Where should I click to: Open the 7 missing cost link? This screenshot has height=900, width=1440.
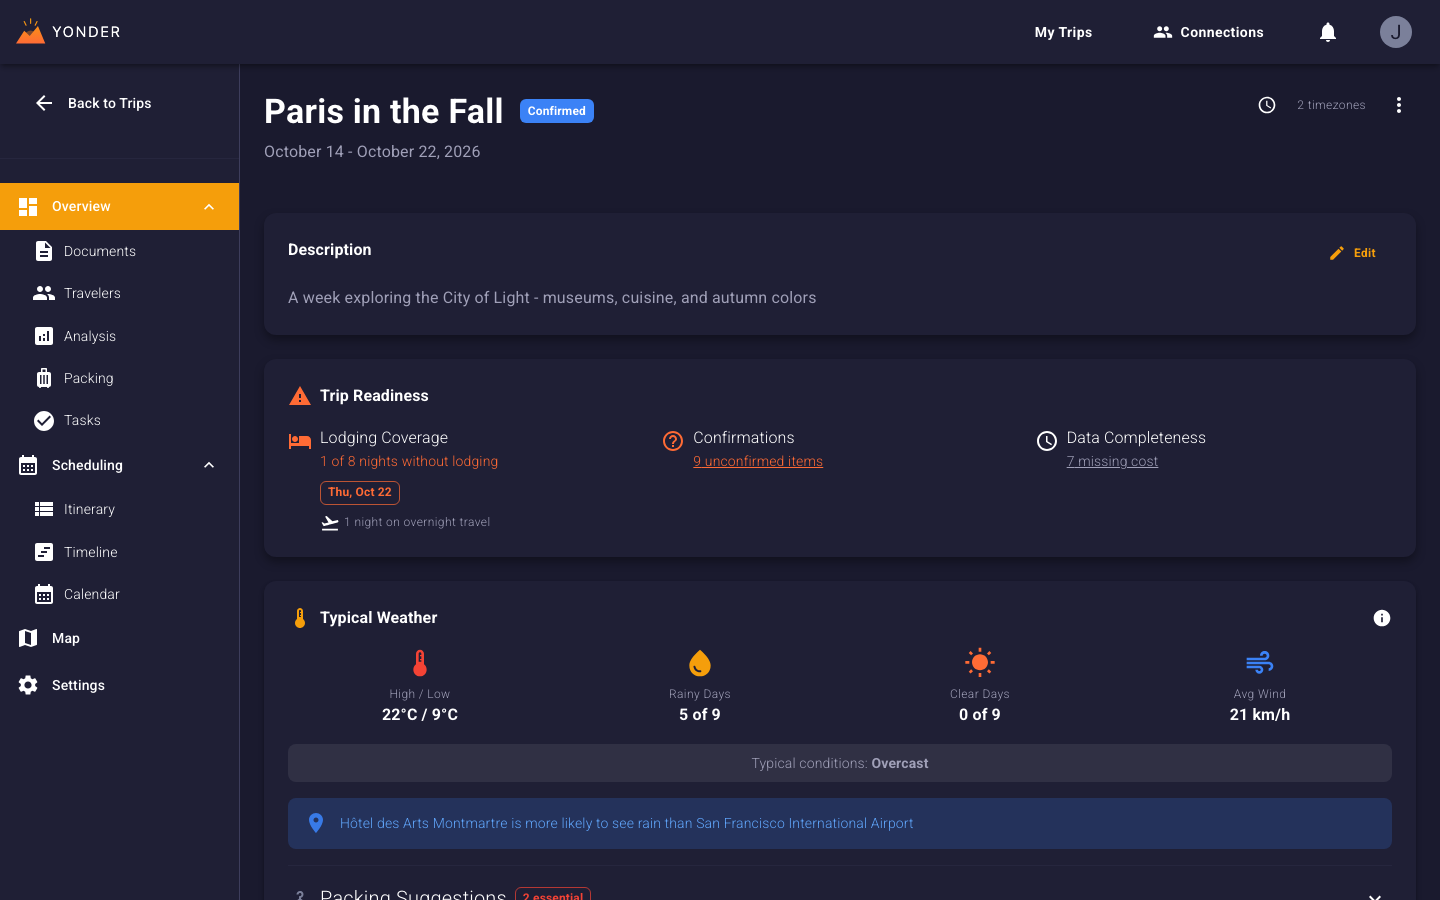[1113, 461]
